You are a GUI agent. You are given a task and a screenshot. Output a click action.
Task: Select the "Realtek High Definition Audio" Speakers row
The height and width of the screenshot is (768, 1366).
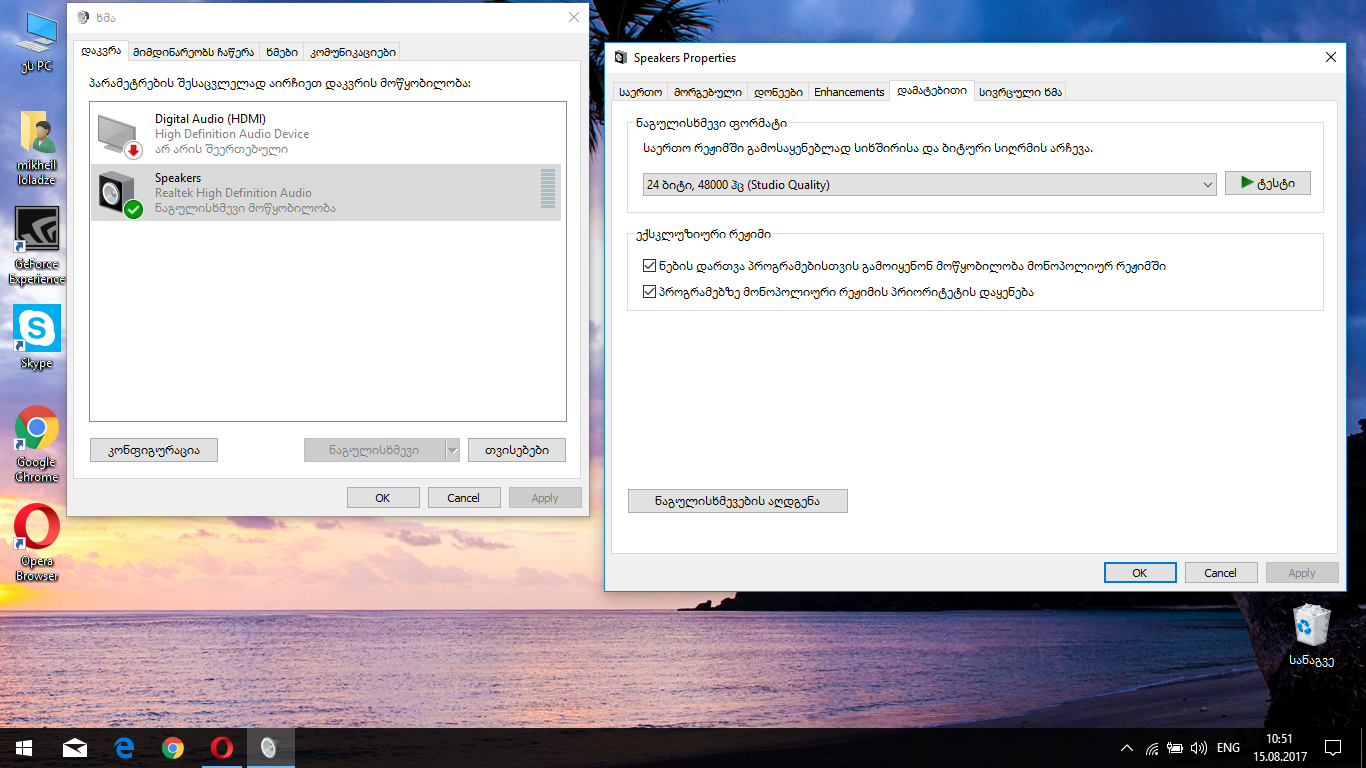pos(326,193)
